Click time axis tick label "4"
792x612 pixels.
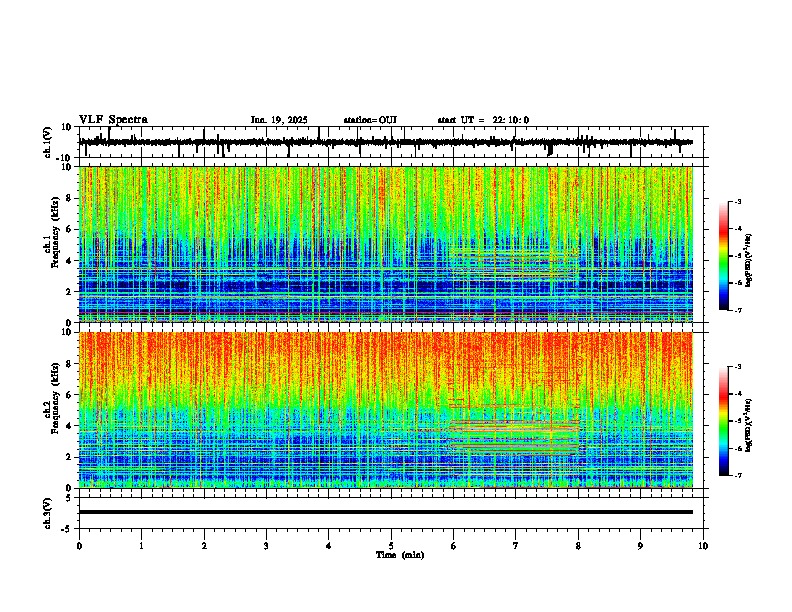point(329,546)
